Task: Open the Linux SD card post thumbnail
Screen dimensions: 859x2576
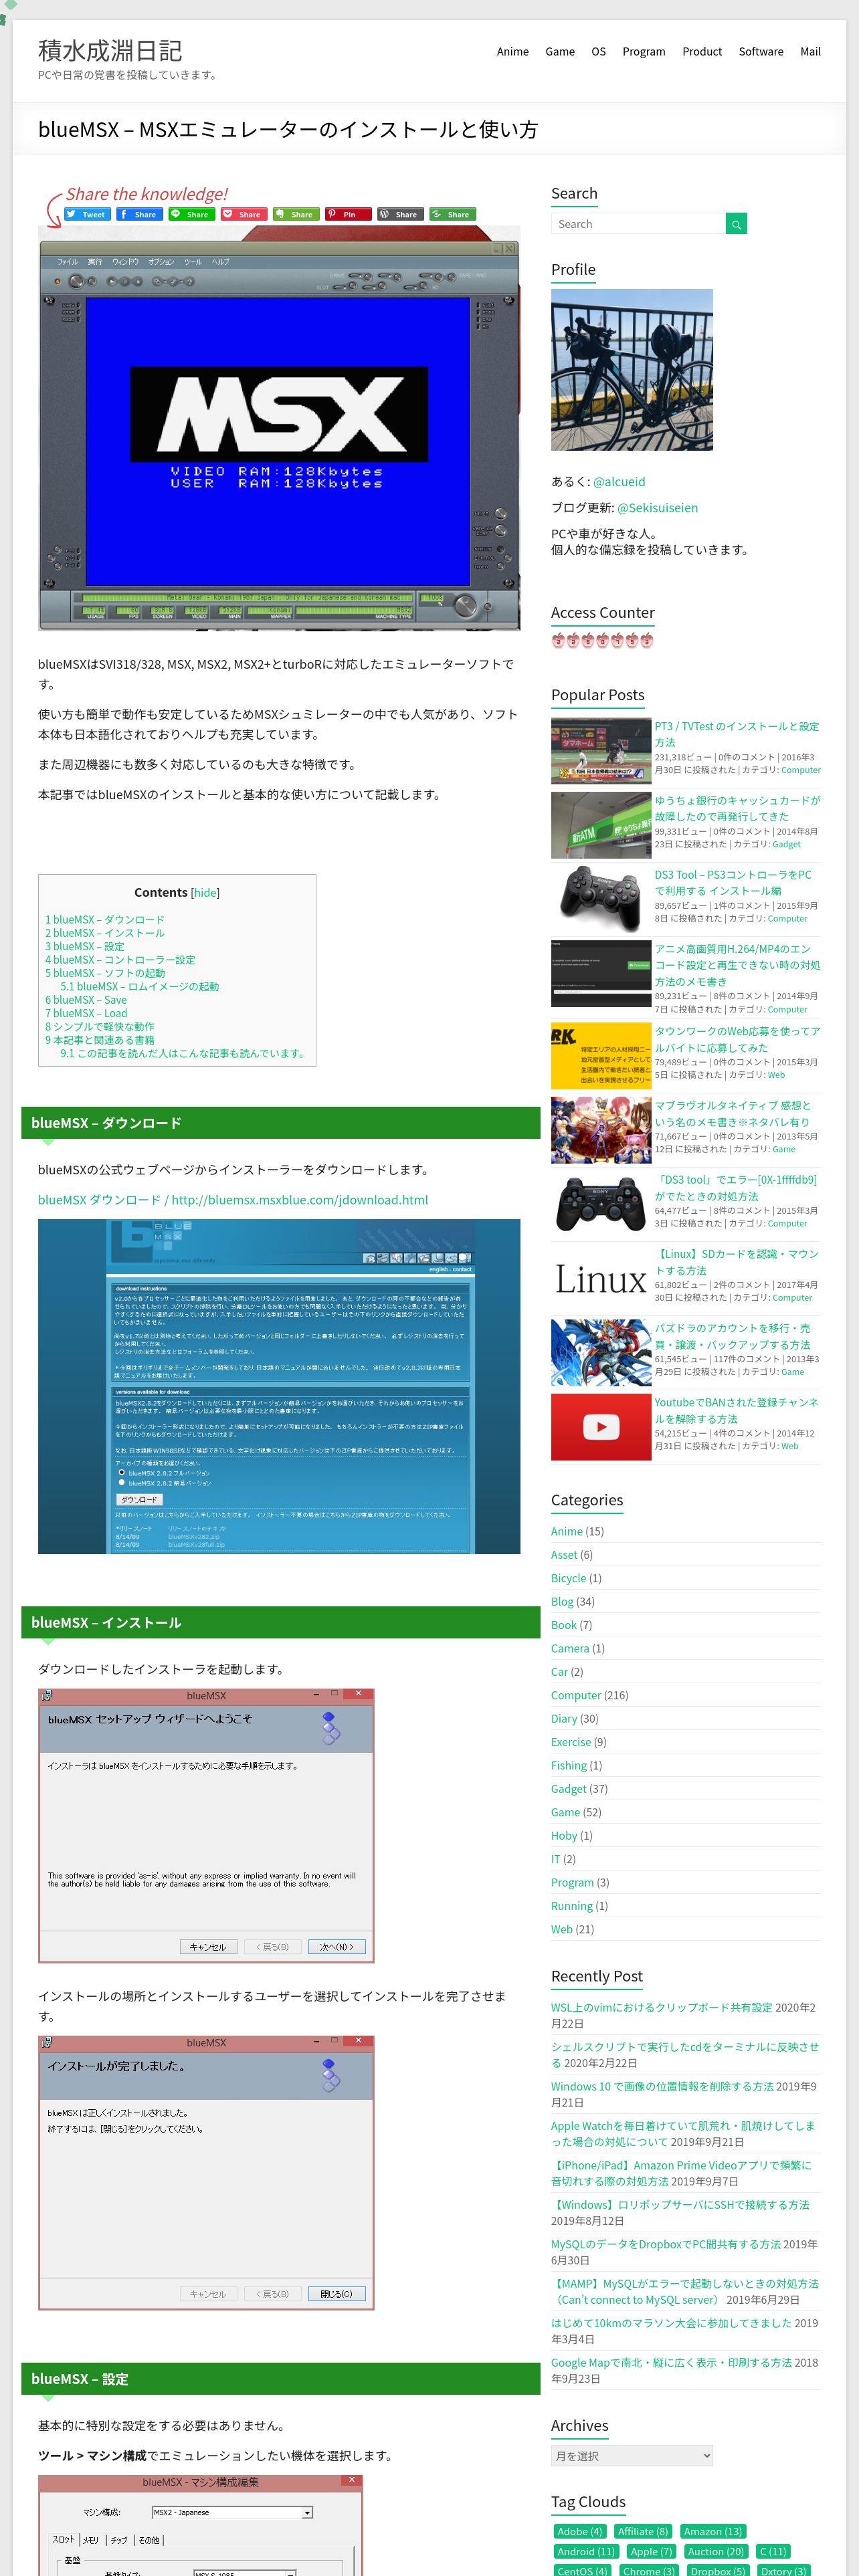Action: click(601, 1279)
